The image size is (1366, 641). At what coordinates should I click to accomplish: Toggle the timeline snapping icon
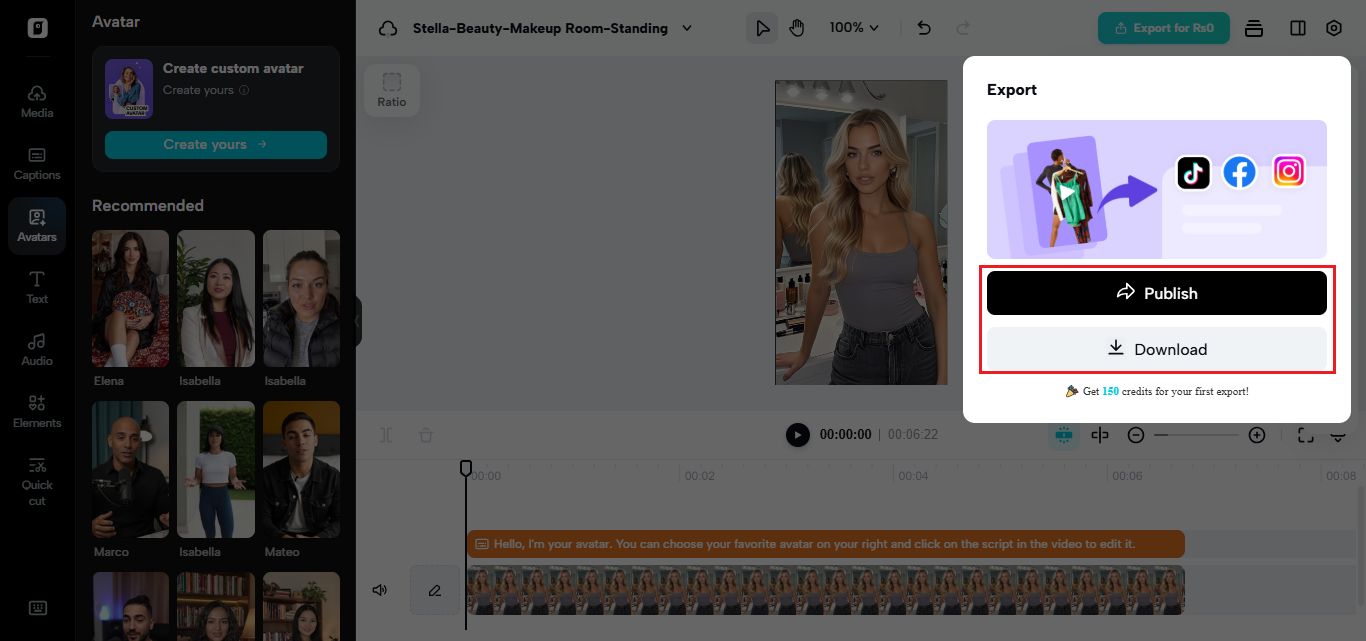1063,435
